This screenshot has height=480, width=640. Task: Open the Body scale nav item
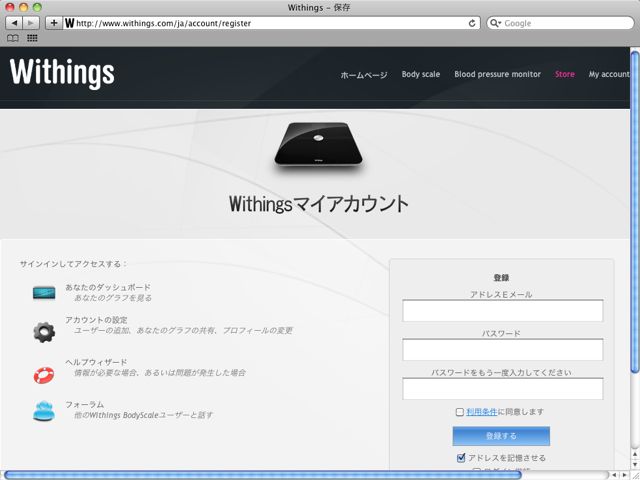pos(420,74)
